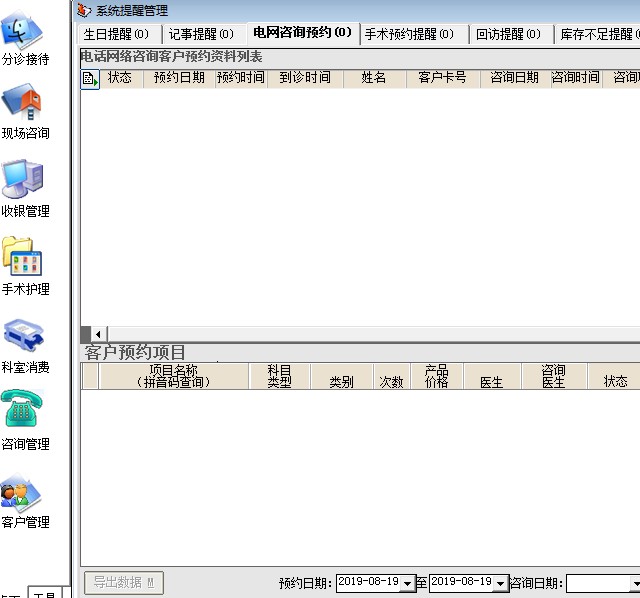Click the 咨询日期 column header

tap(515, 78)
